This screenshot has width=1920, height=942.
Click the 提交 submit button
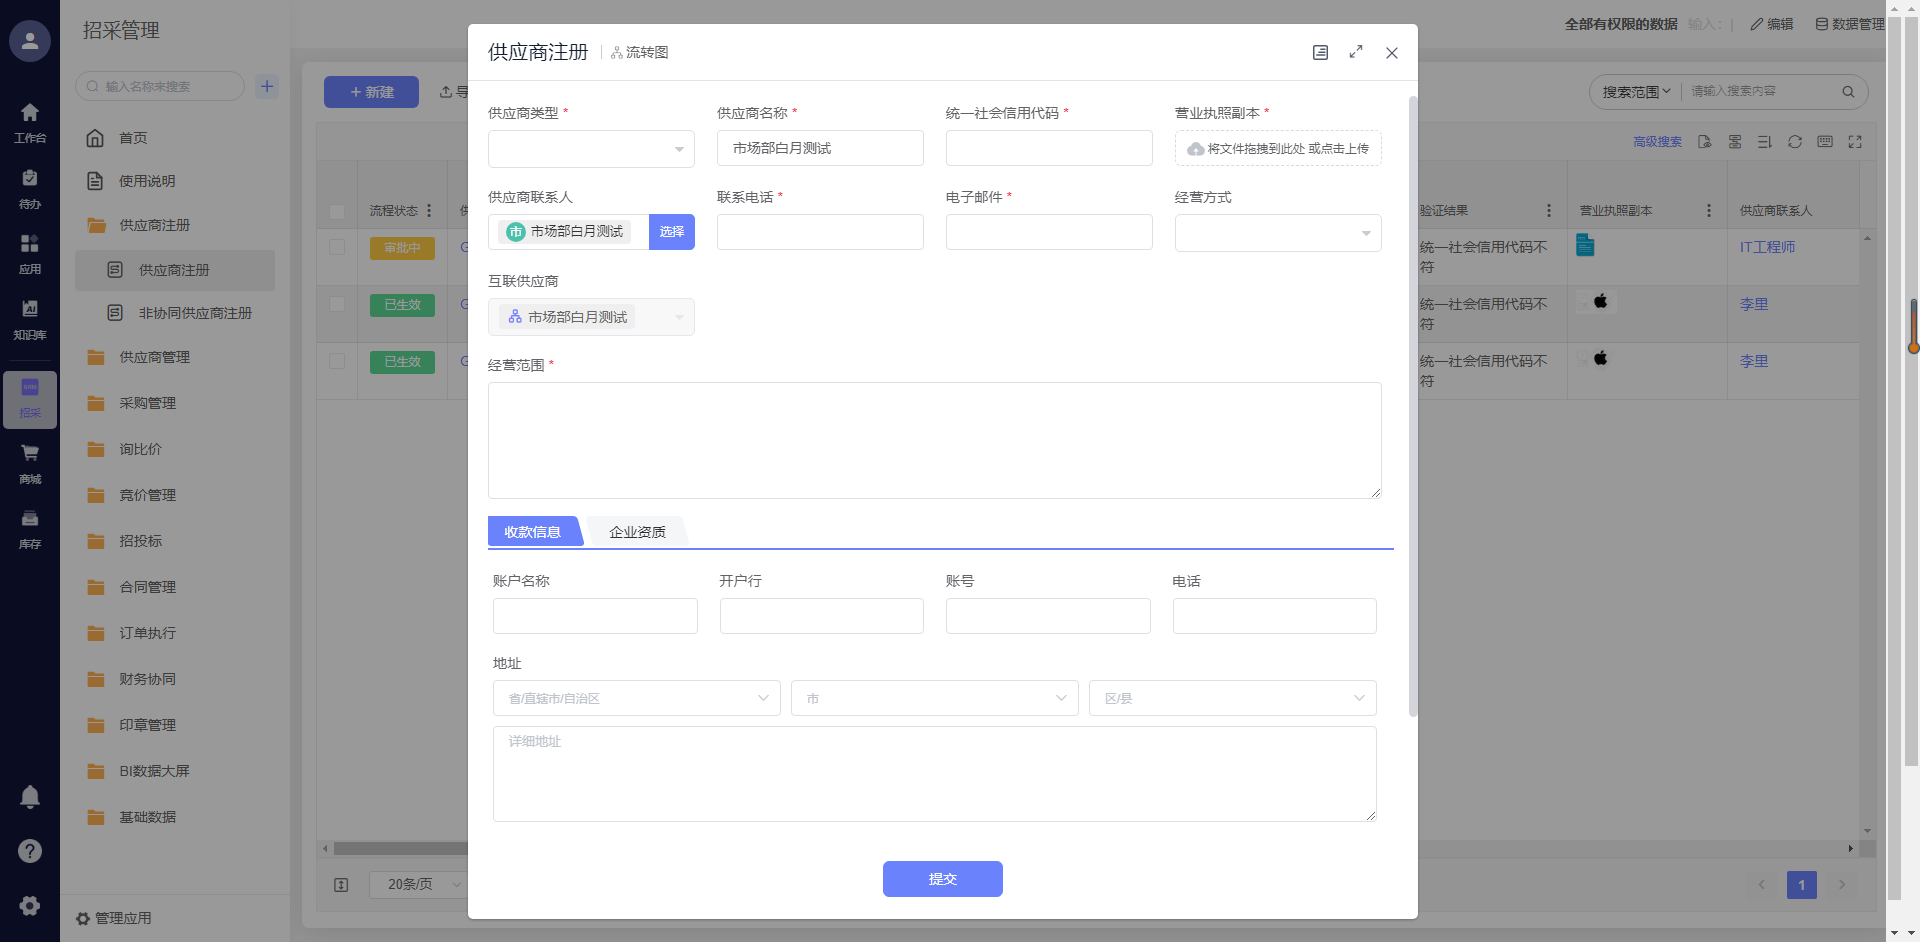click(x=942, y=879)
